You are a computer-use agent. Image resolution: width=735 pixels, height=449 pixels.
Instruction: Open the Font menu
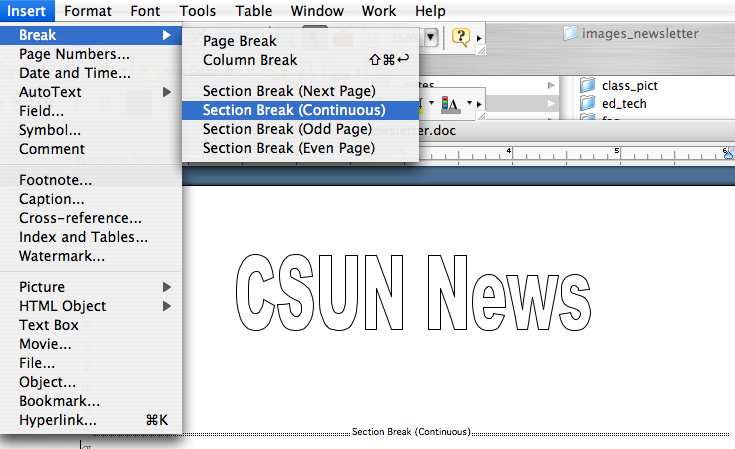tap(145, 11)
